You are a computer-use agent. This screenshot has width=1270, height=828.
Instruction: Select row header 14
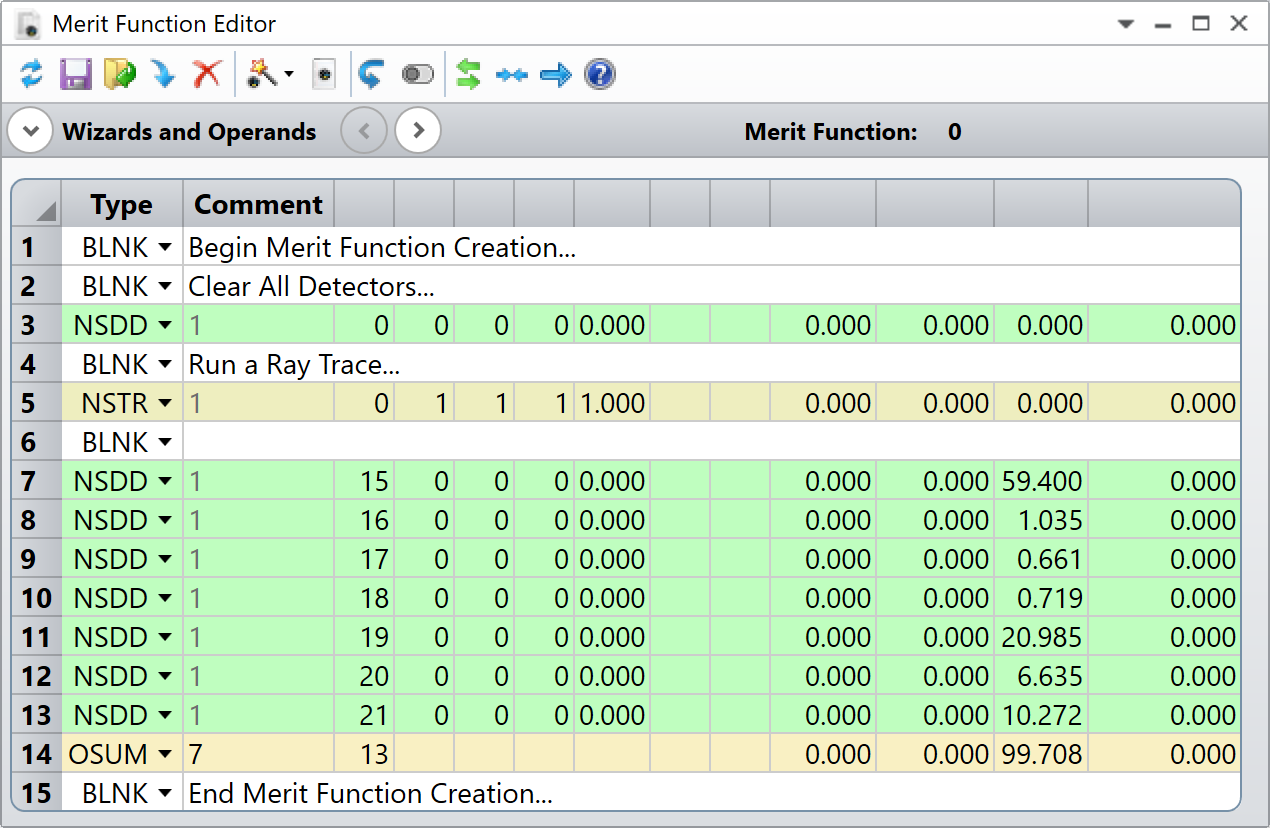tap(37, 754)
